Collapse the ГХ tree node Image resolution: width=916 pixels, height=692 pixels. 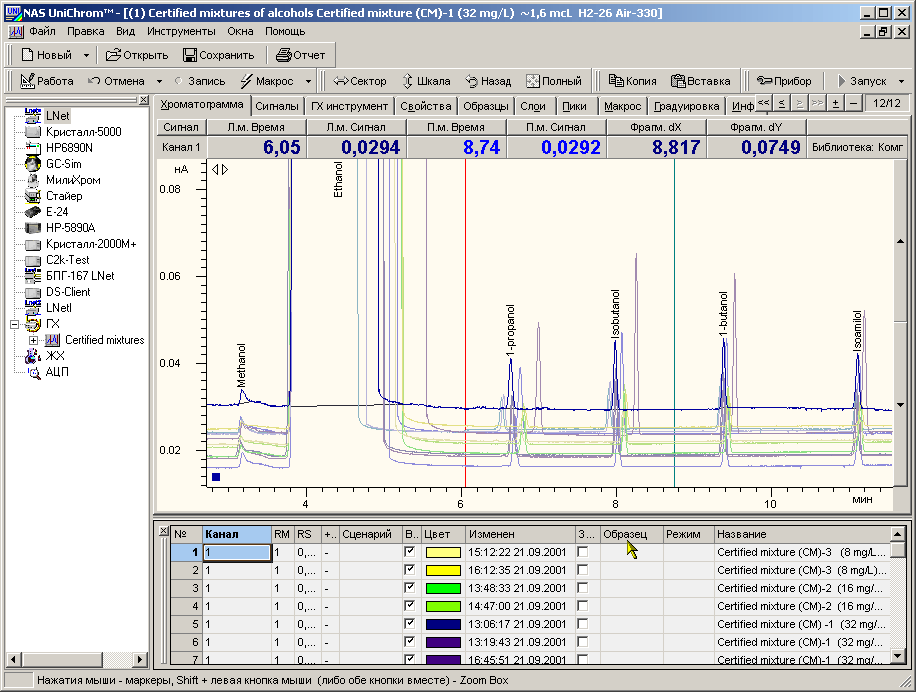15,324
